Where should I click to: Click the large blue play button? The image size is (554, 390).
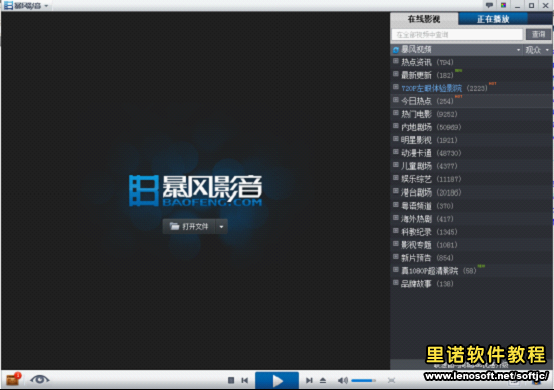point(277,380)
